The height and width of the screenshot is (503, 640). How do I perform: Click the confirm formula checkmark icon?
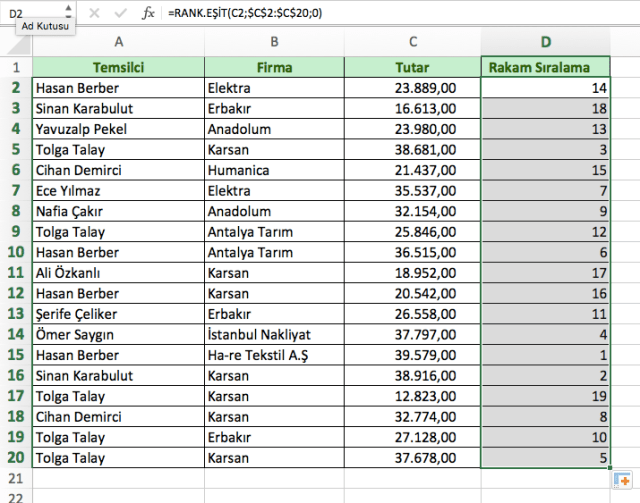(120, 13)
